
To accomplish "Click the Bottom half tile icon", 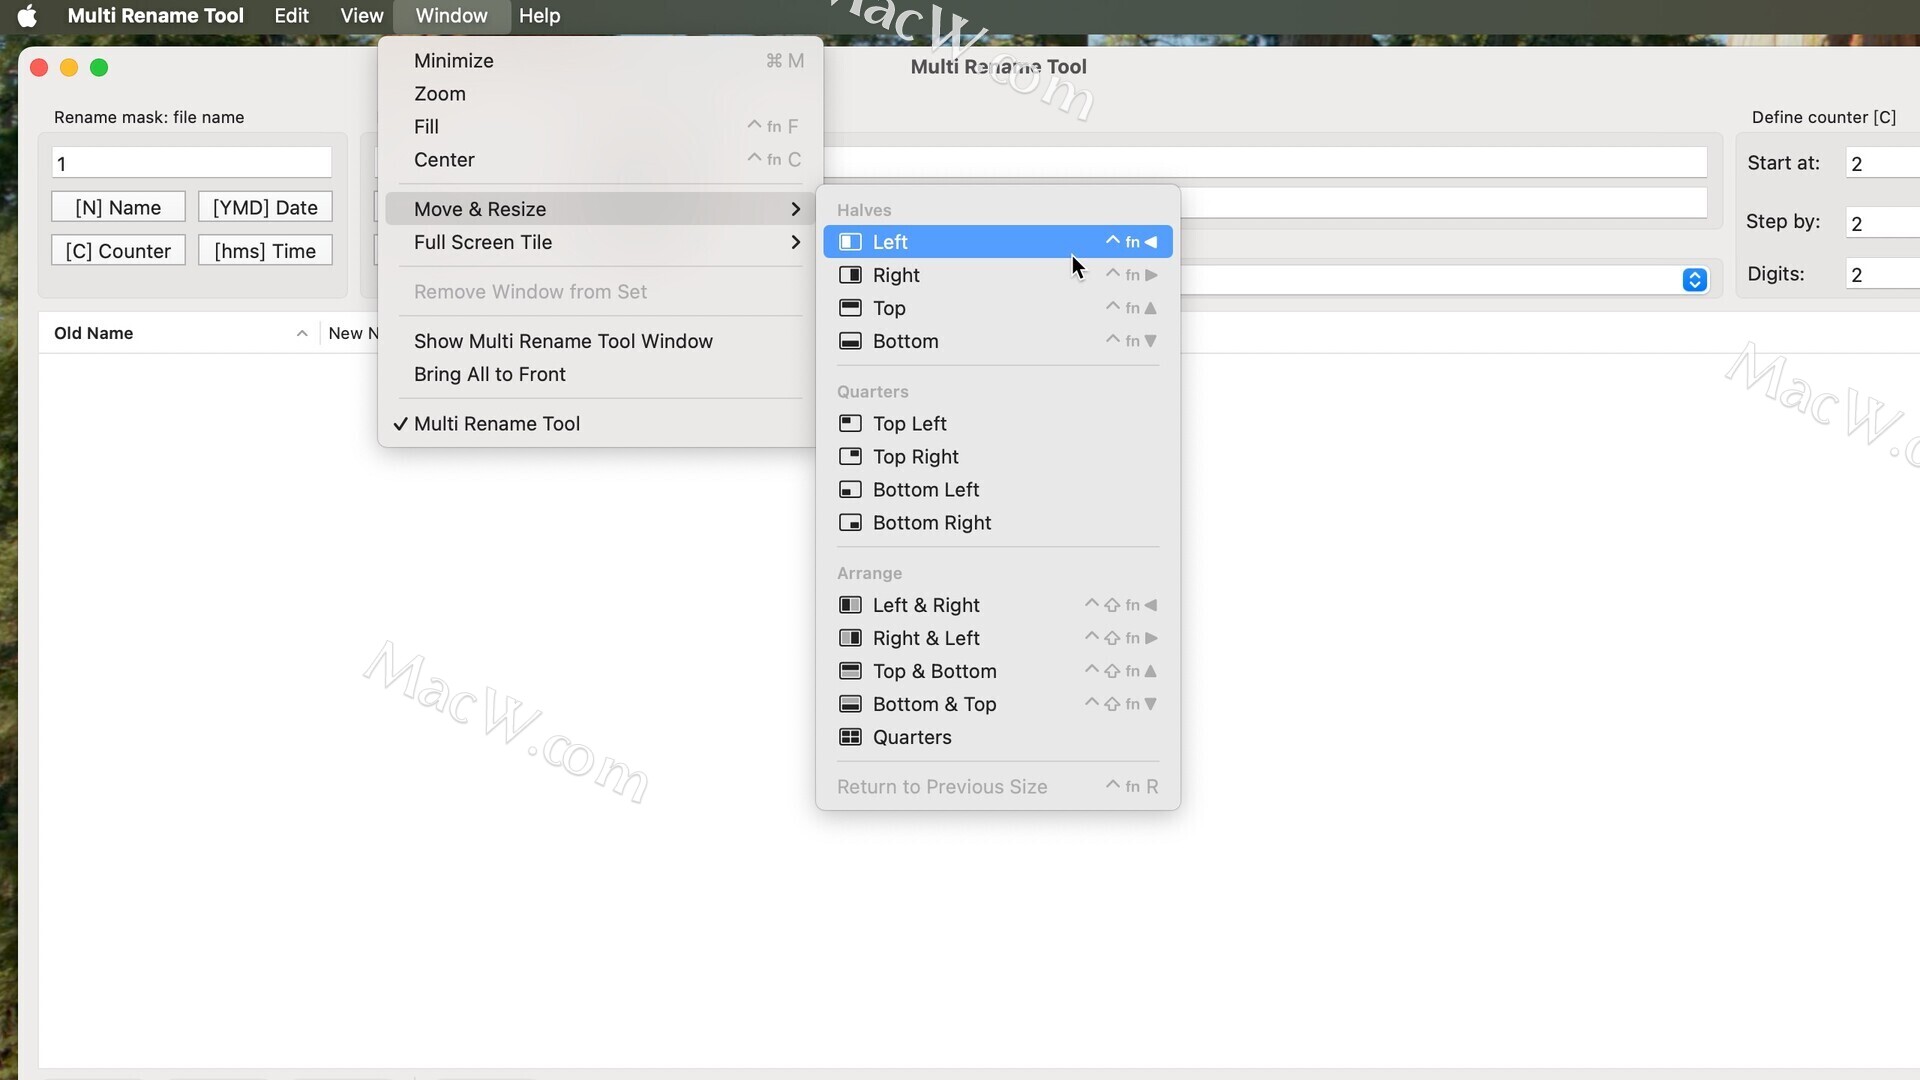I will point(850,341).
